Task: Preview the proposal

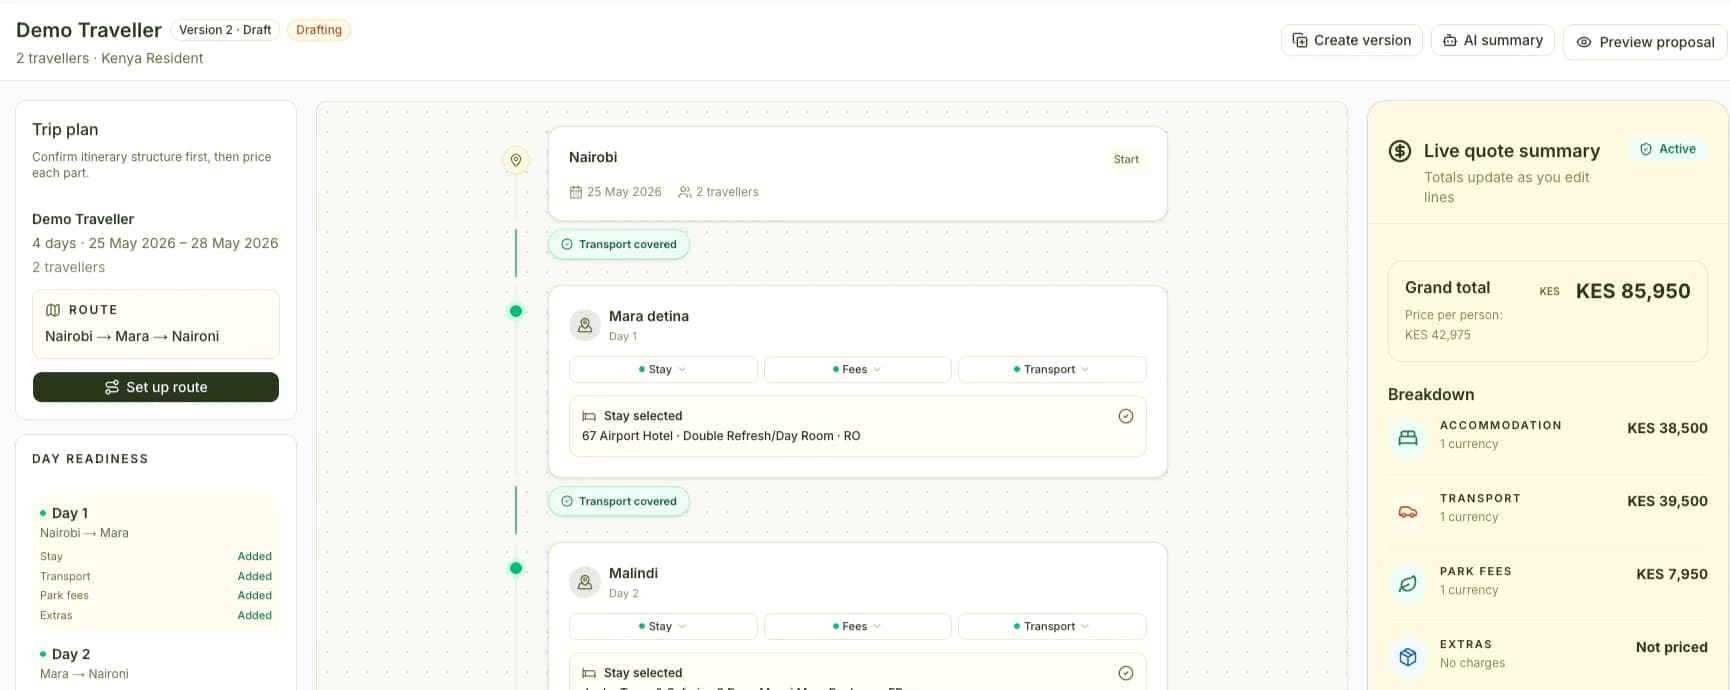Action: tap(1645, 42)
